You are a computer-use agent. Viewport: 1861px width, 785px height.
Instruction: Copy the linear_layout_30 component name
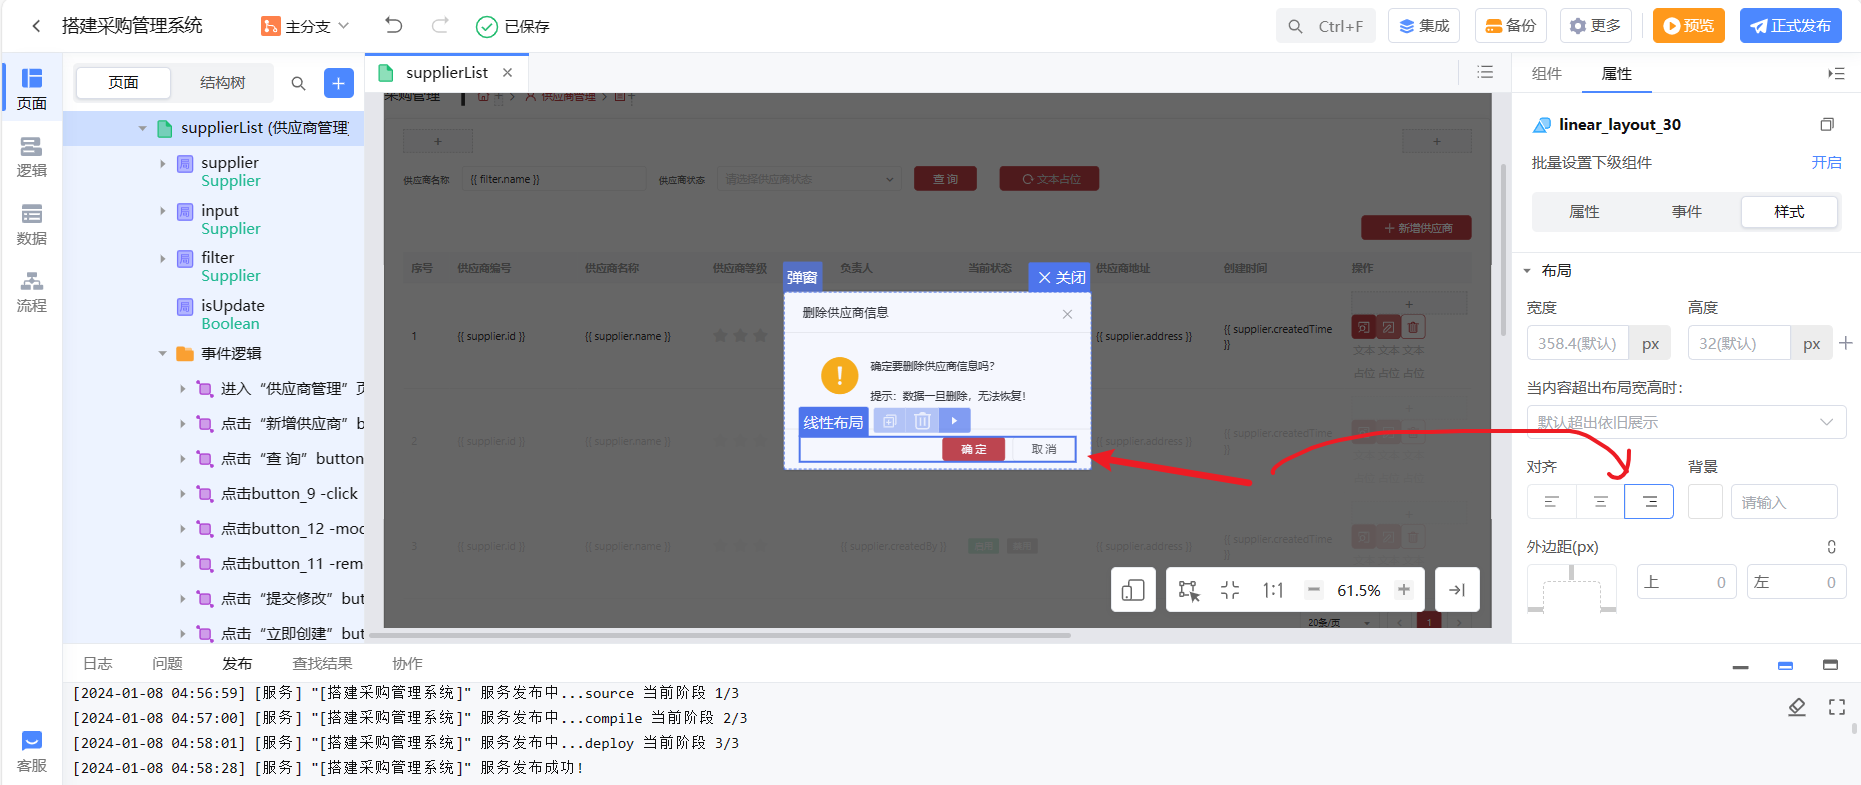point(1827,125)
